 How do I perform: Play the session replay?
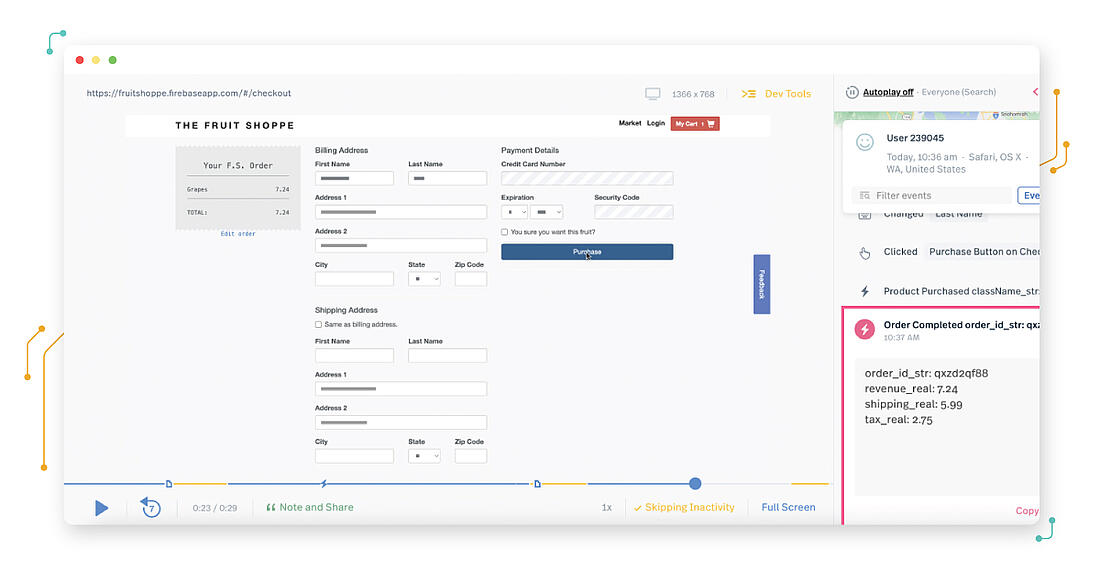tap(101, 508)
